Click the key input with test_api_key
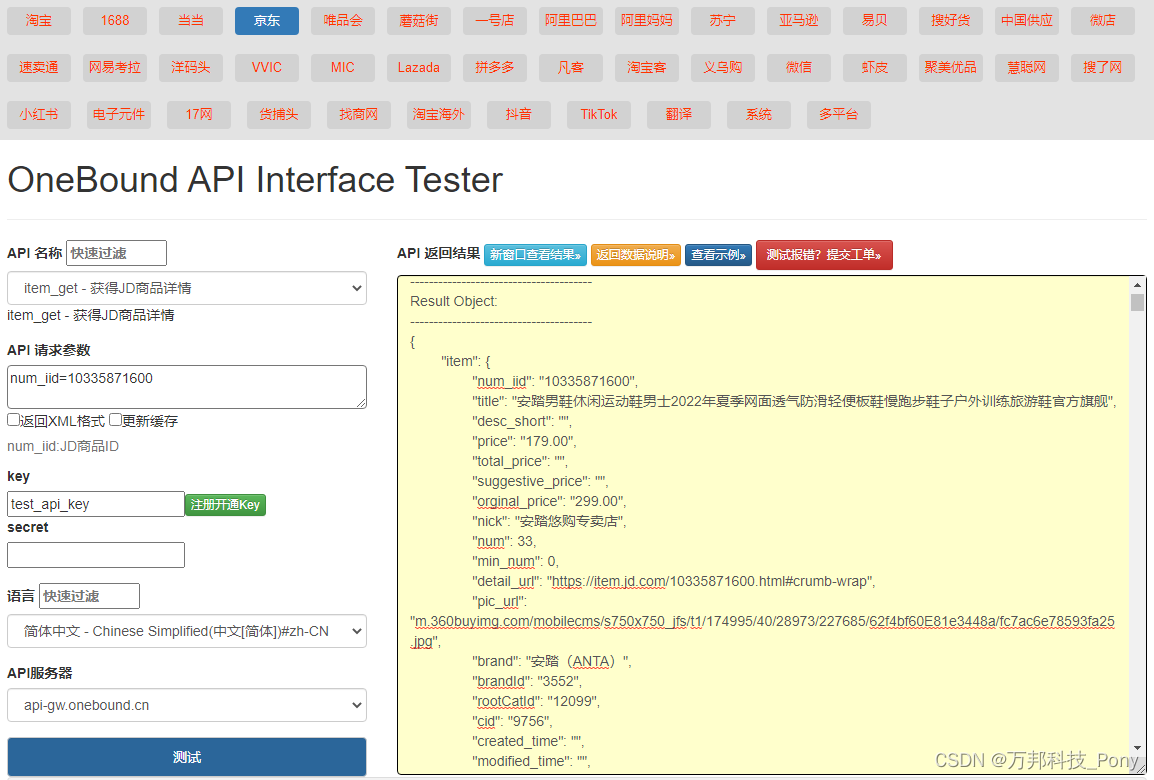1154x780 pixels. click(96, 504)
